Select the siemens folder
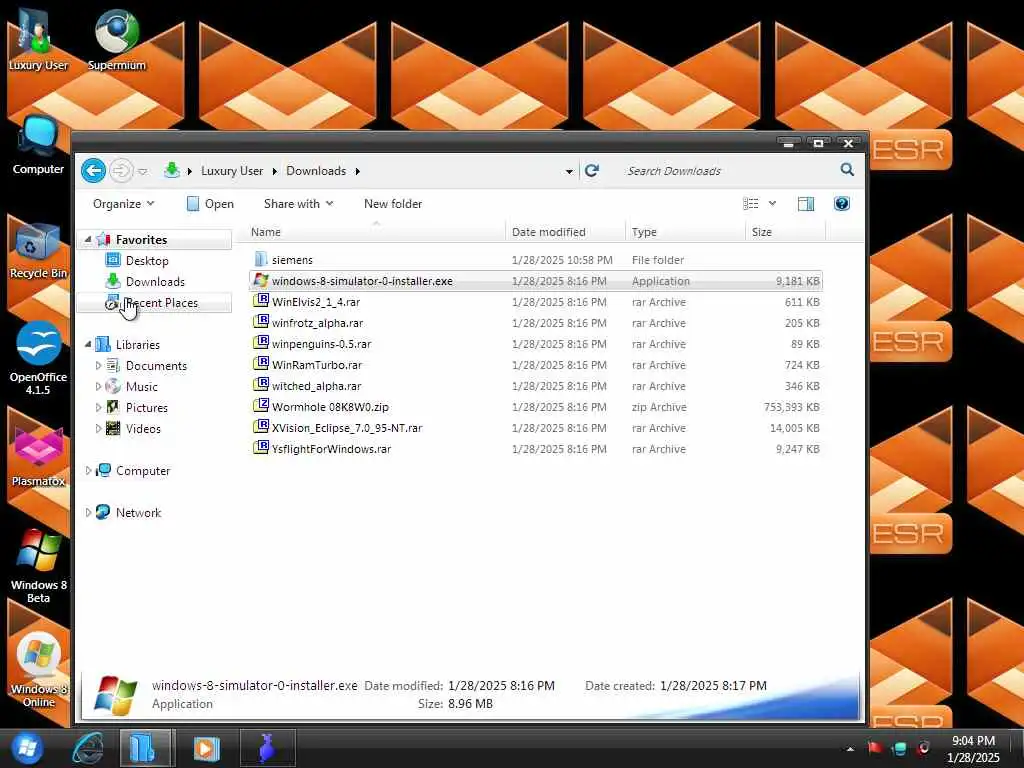 click(x=536, y=260)
